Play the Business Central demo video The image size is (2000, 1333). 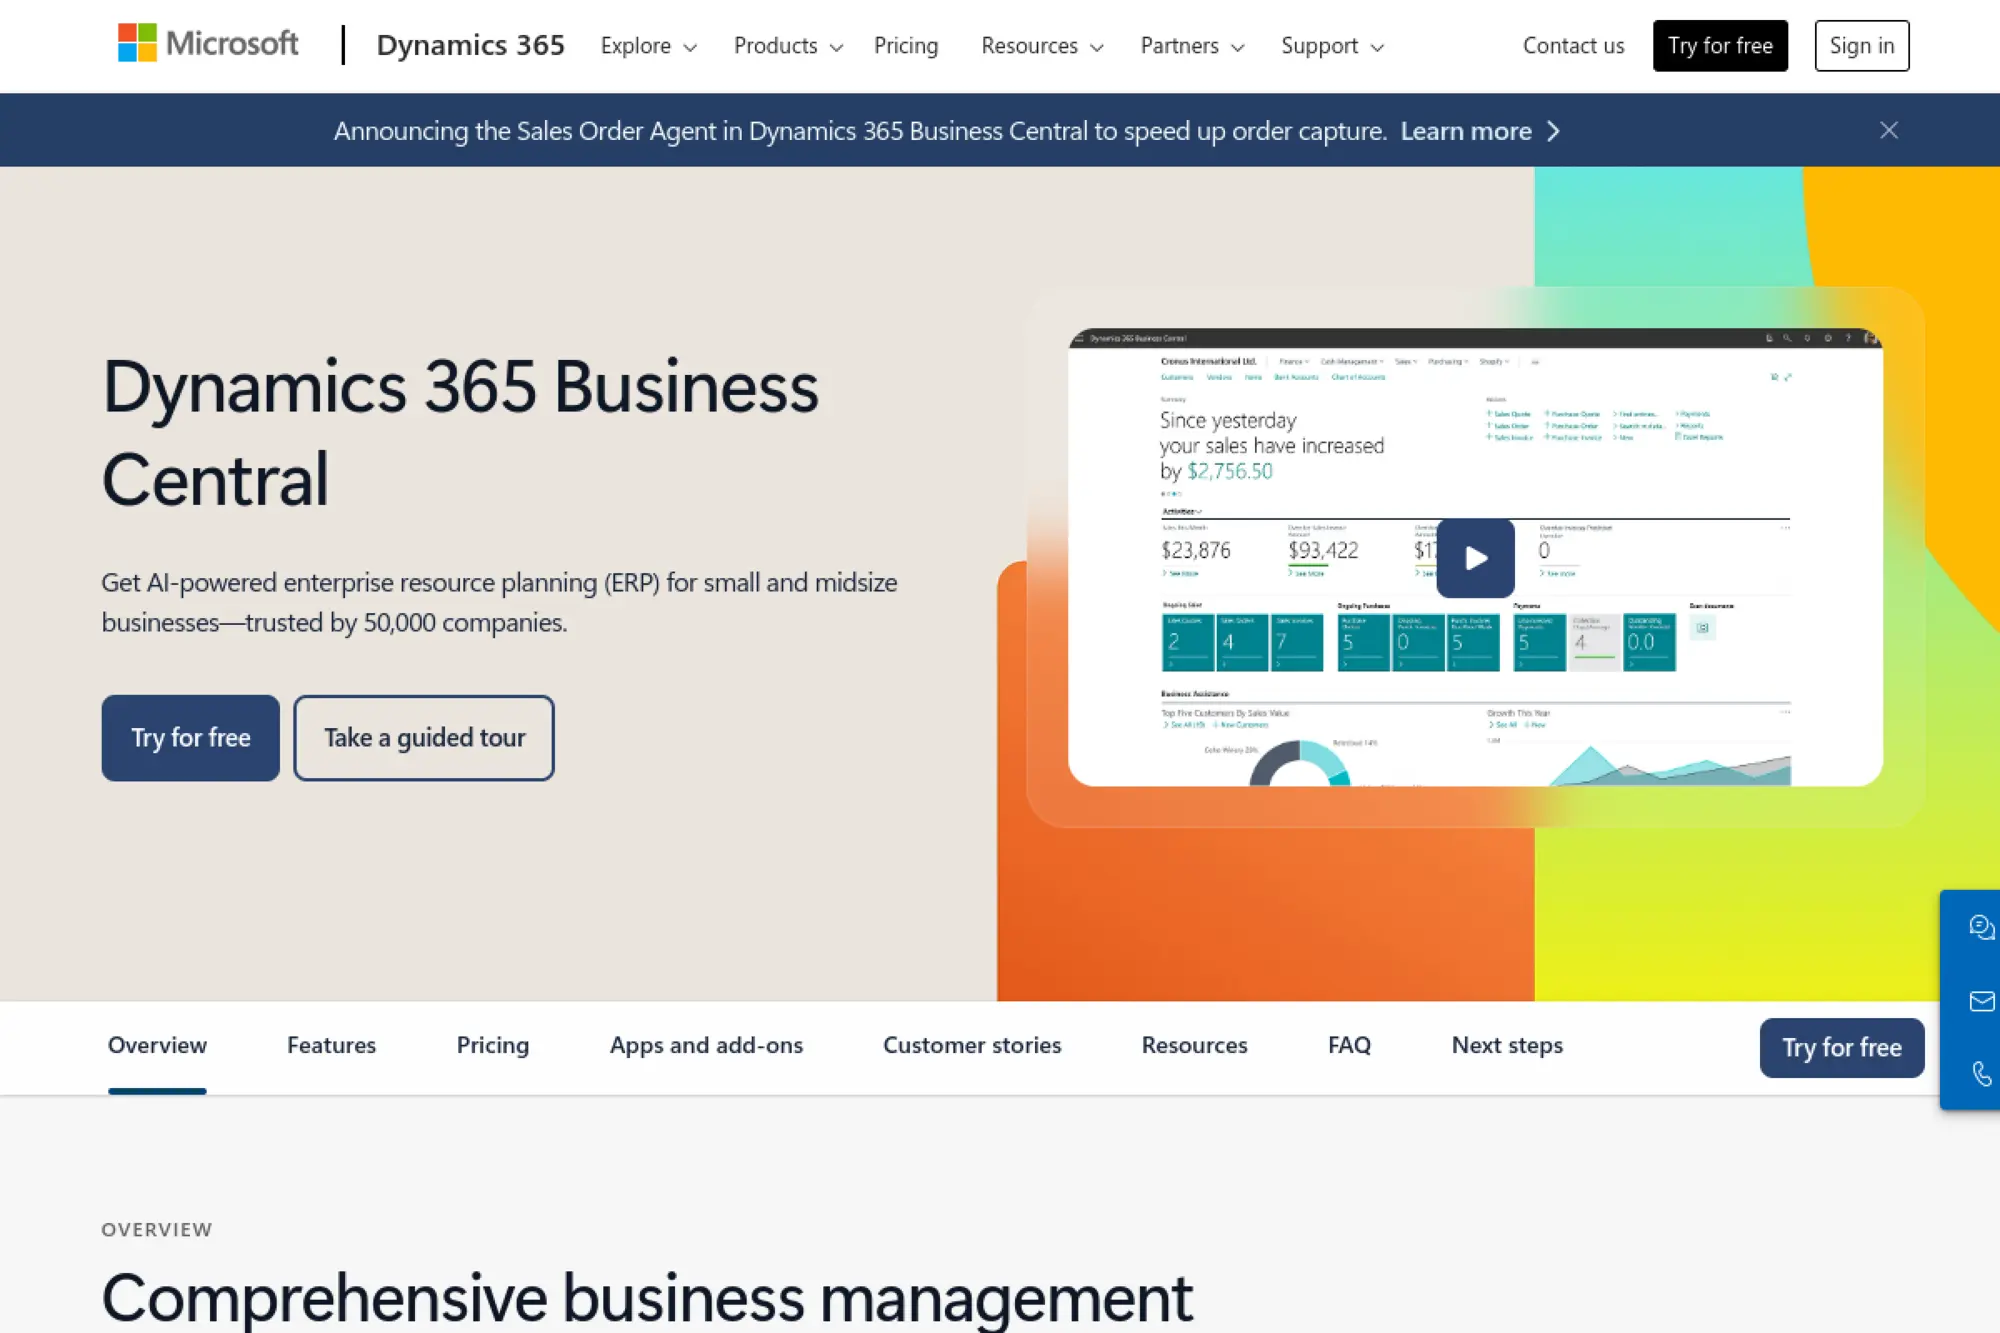pyautogui.click(x=1474, y=558)
